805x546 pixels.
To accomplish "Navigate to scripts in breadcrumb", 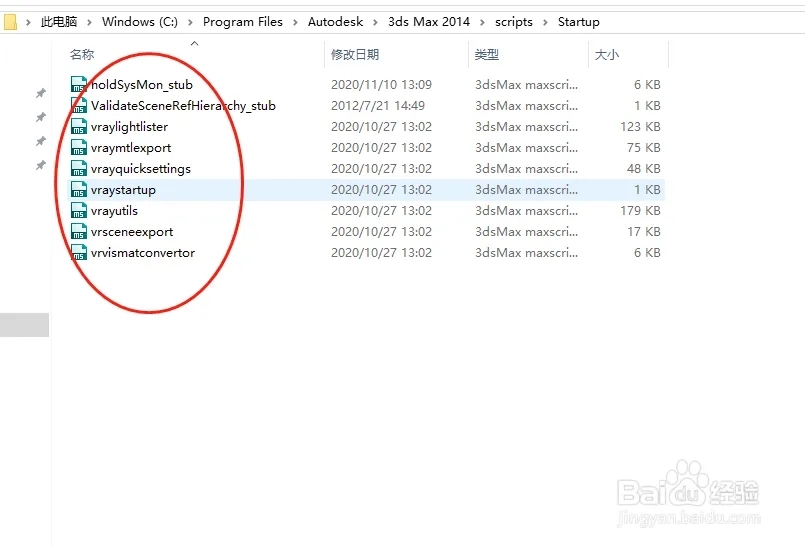I will tap(514, 22).
